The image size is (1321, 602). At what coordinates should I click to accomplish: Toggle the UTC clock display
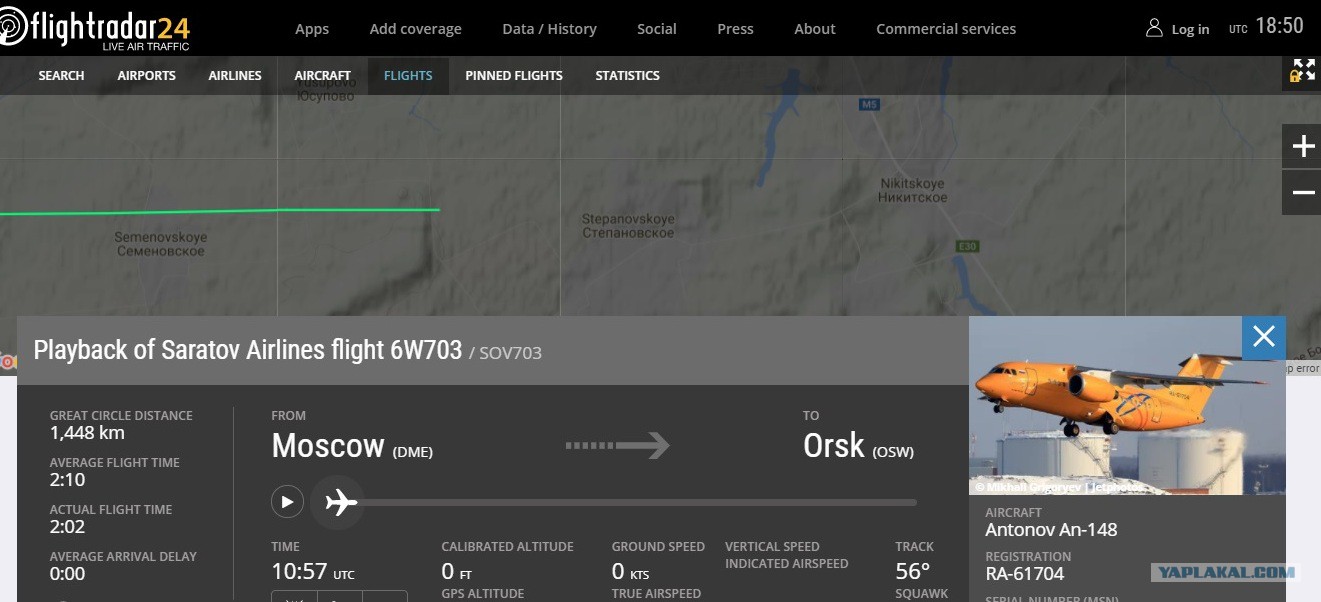tap(1267, 27)
